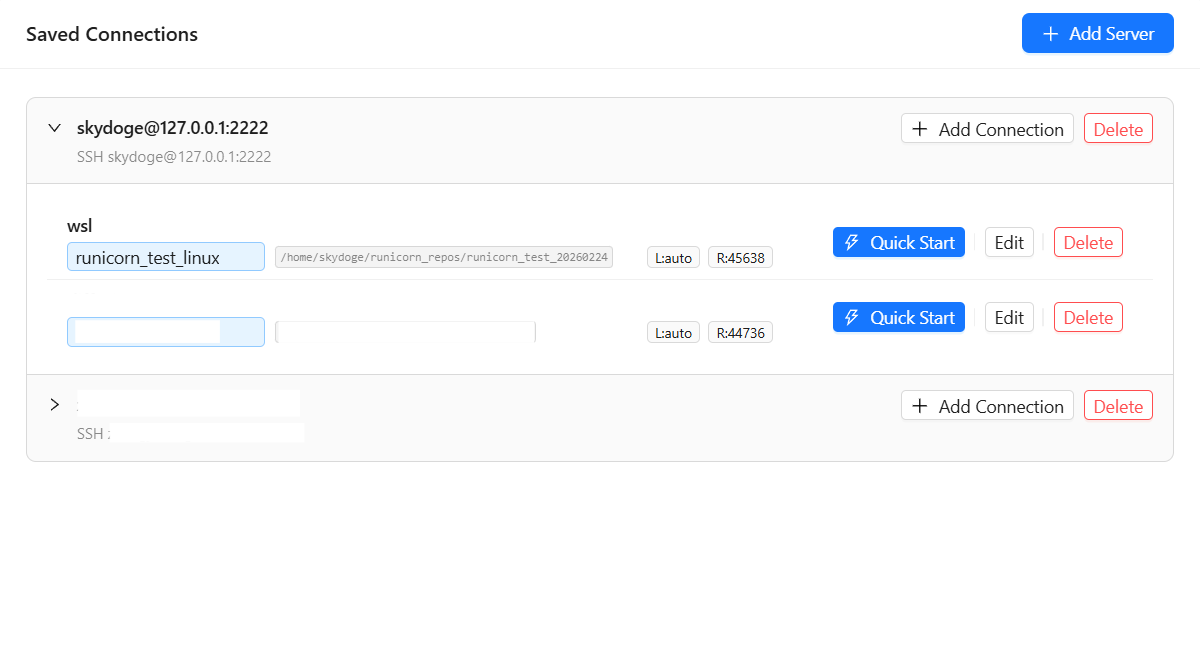Expand the second collapsed server panel
This screenshot has height=645, width=1200.
click(x=55, y=405)
